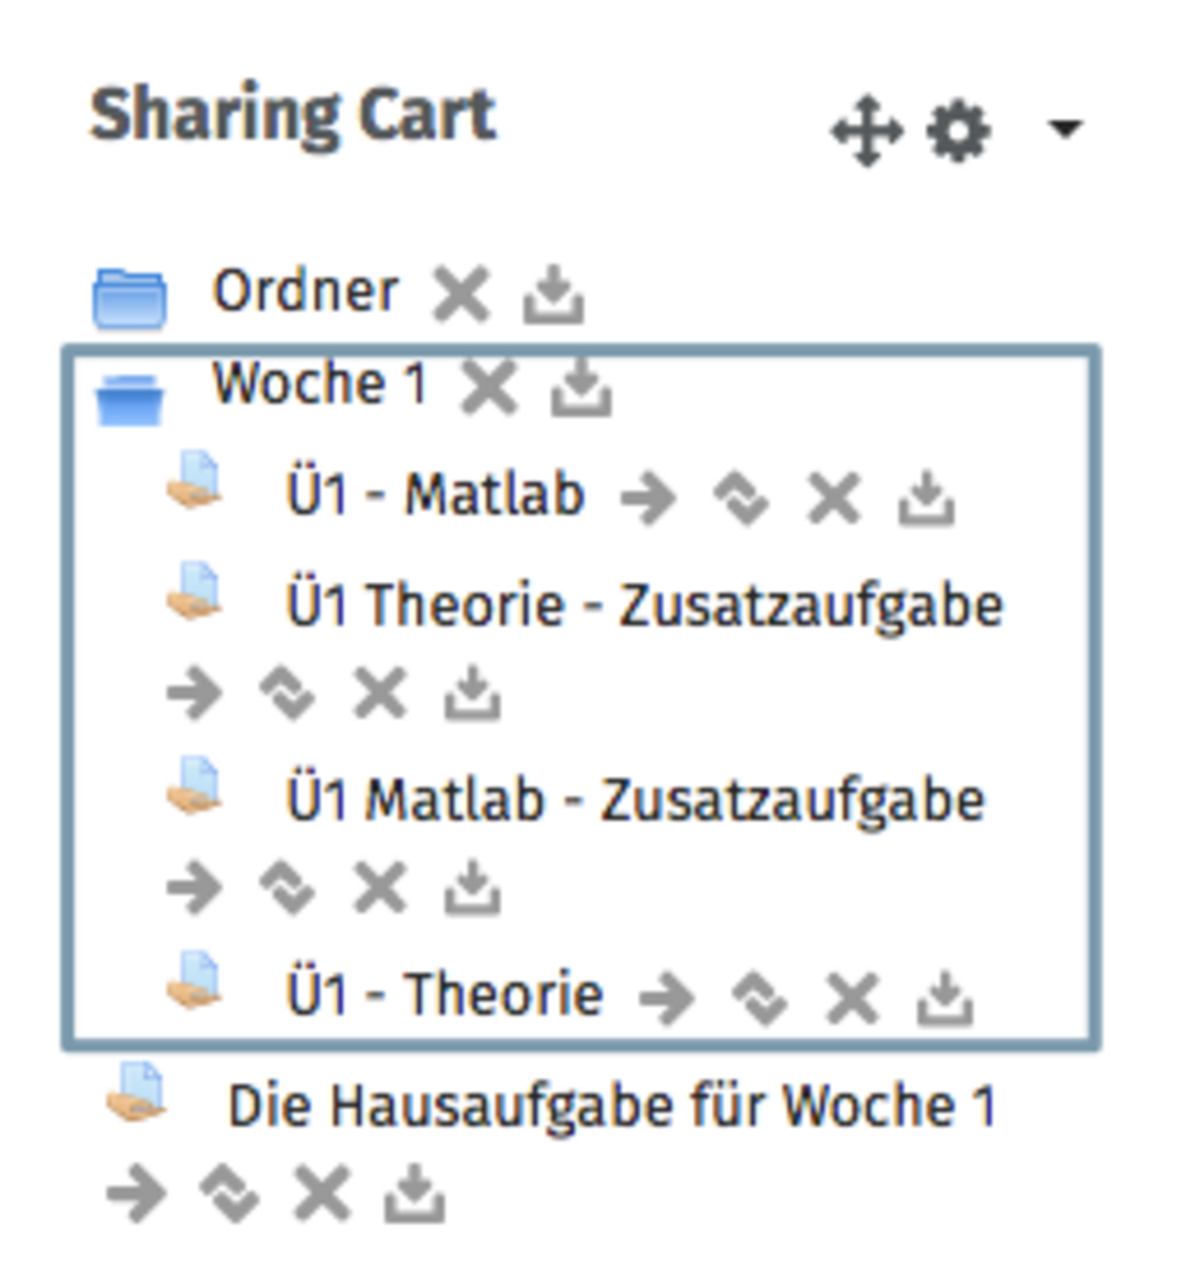The image size is (1200, 1279).
Task: Collapse the Woche 1 folder
Action: [130, 398]
